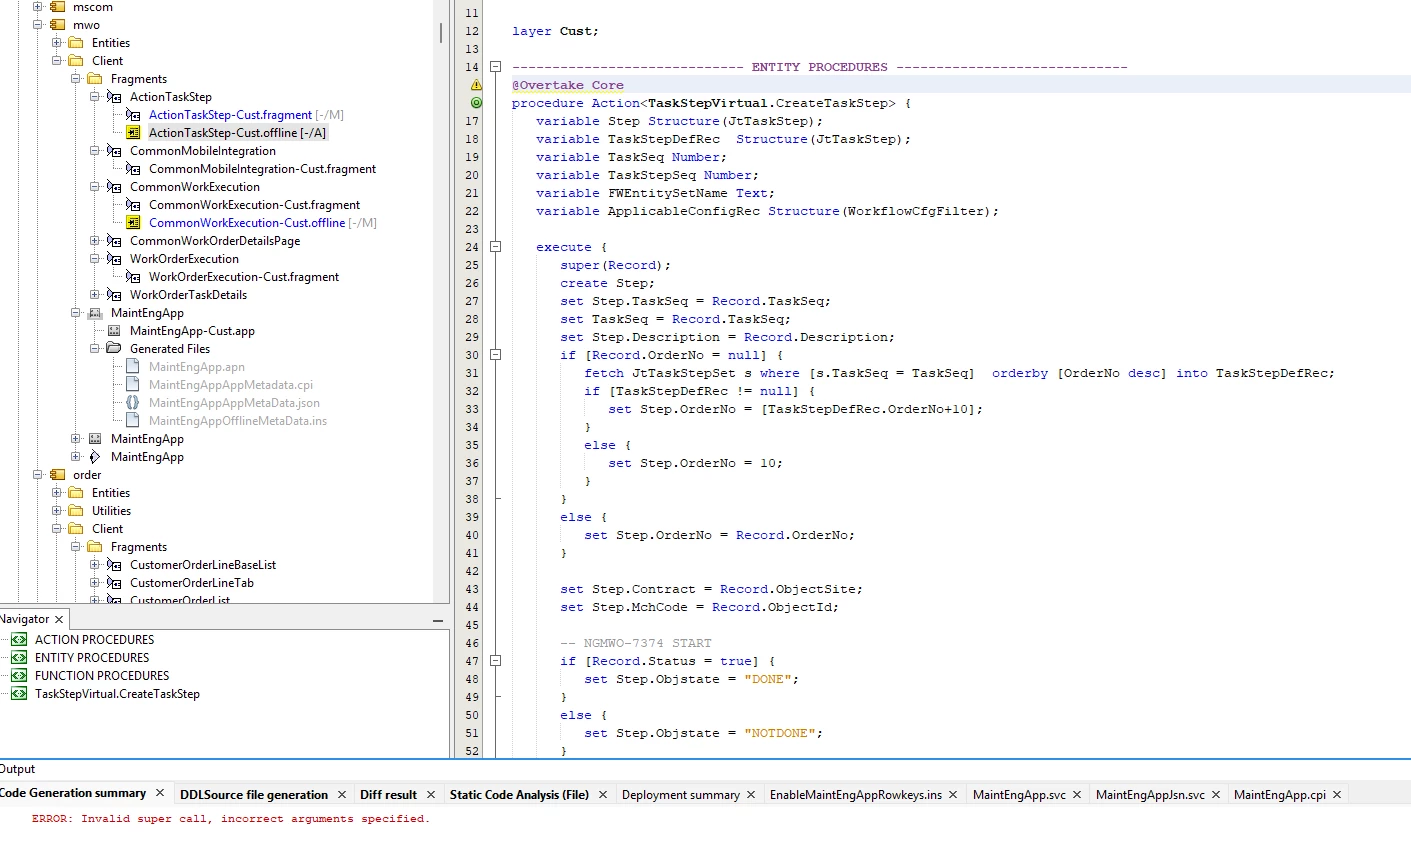Click the ACTION PROCEDURES navigator icon
1411x867 pixels.
[x=19, y=640]
